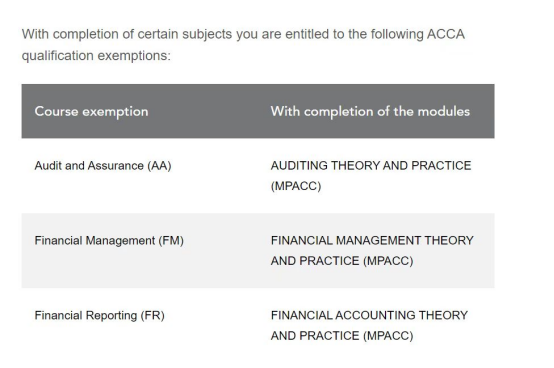The image size is (554, 368).
Task: Click the gray table header bar
Action: 258,111
